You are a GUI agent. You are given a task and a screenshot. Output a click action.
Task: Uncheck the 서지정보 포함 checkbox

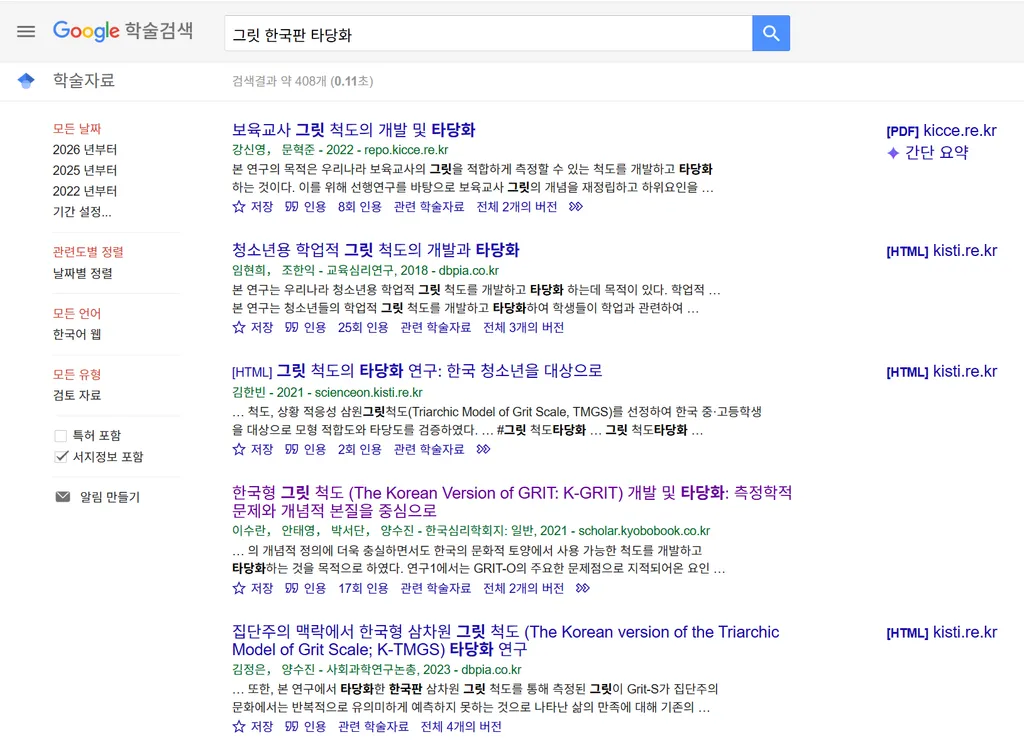(61, 456)
